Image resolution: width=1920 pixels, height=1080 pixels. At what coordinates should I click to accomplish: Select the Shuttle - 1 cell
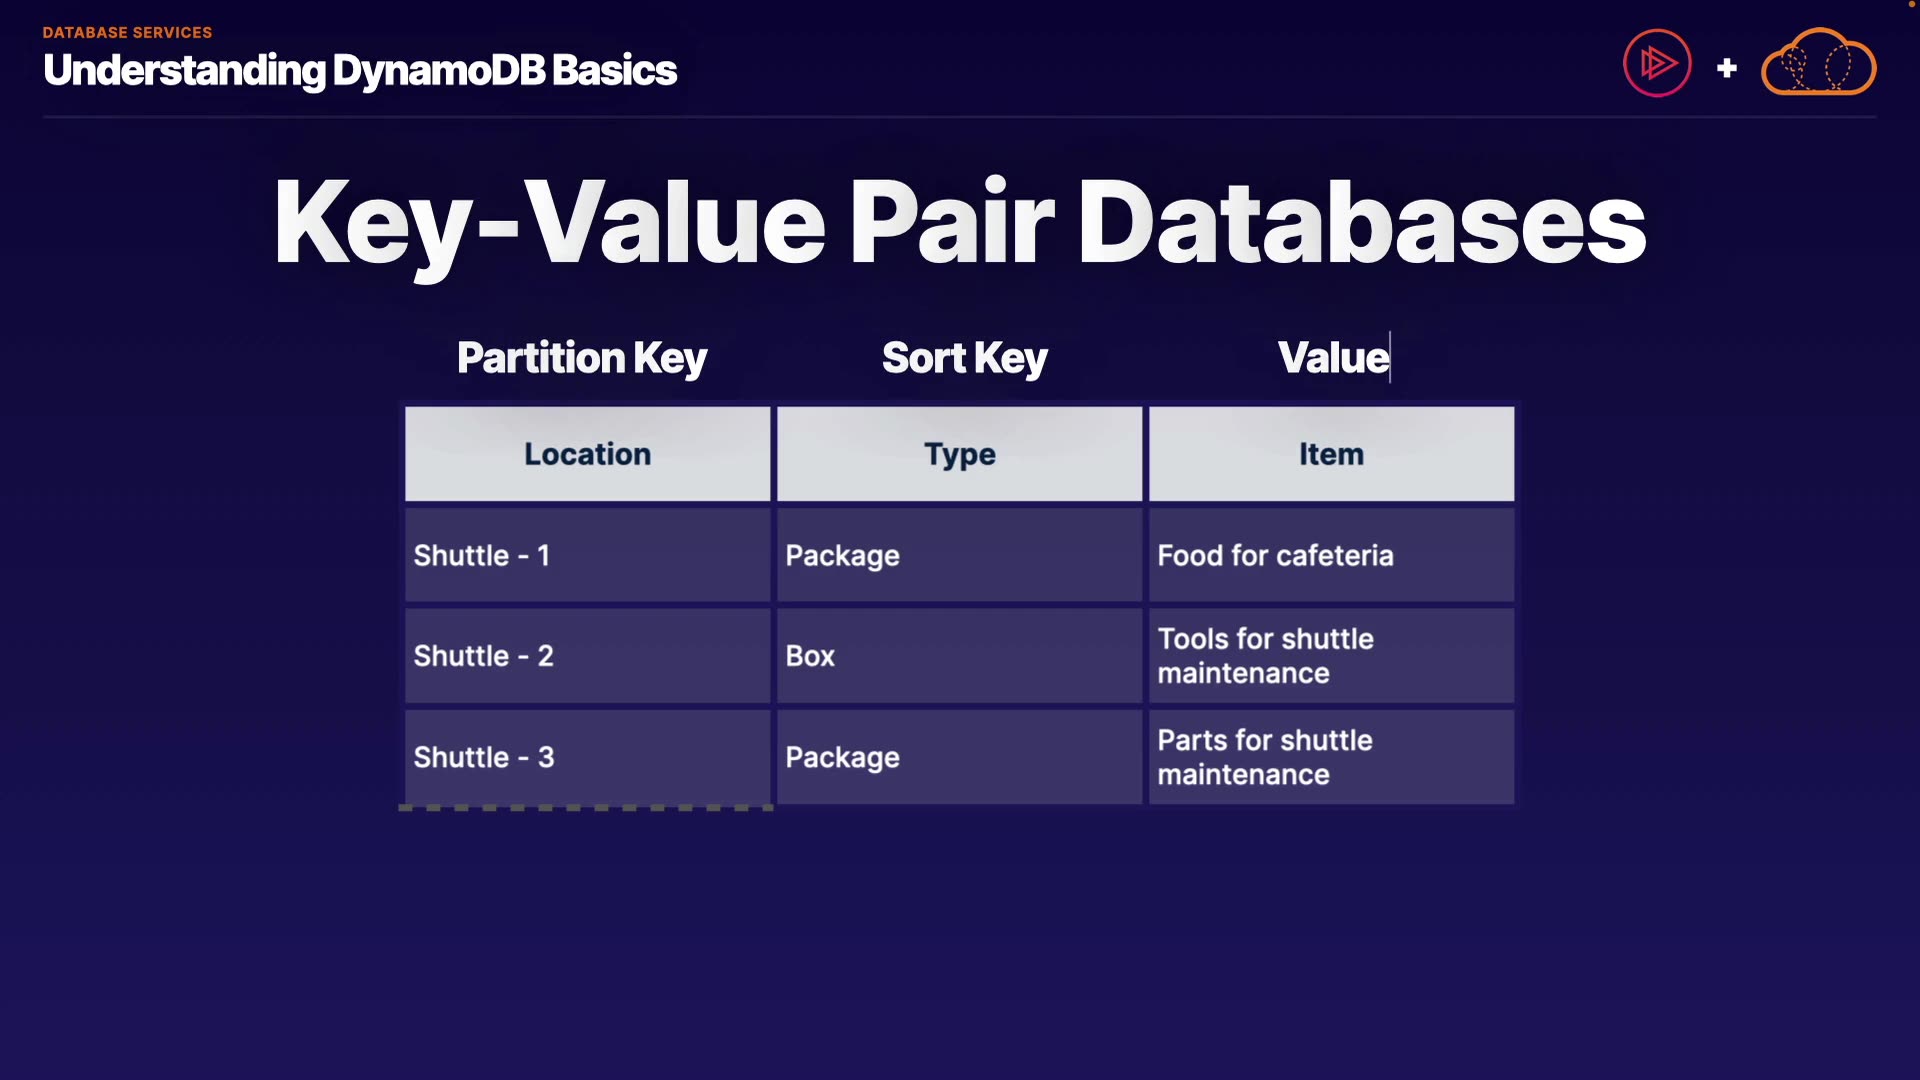[587, 556]
